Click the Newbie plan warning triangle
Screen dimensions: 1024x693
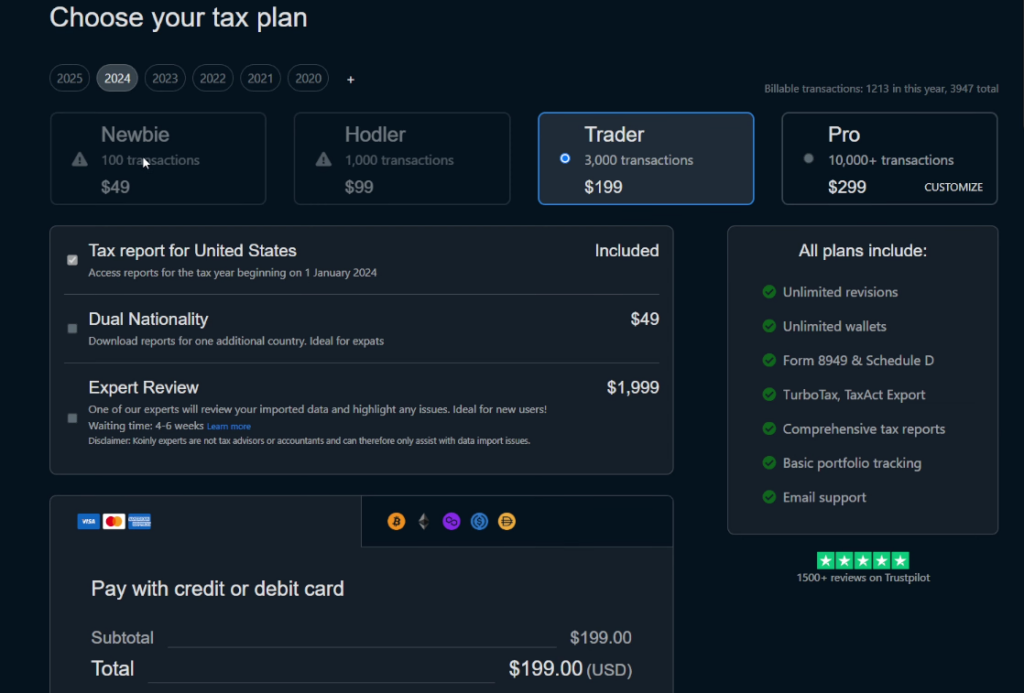click(x=80, y=159)
